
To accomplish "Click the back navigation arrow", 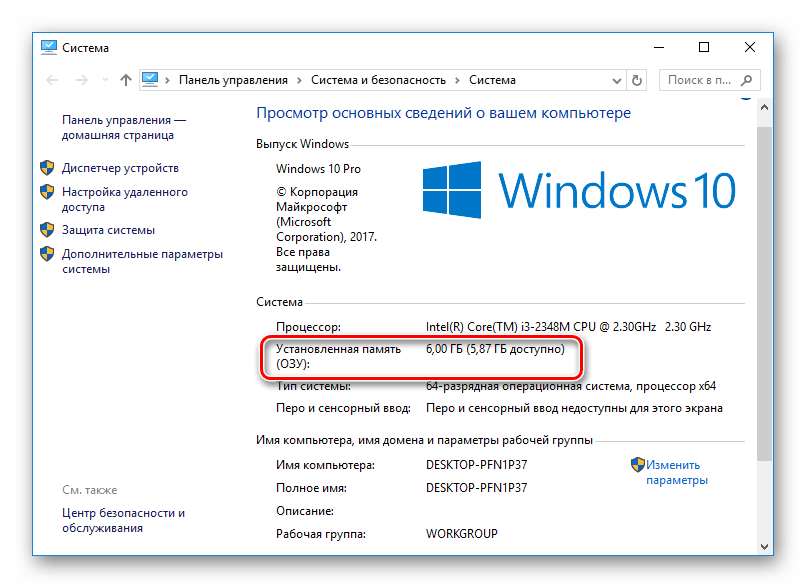I will point(52,80).
